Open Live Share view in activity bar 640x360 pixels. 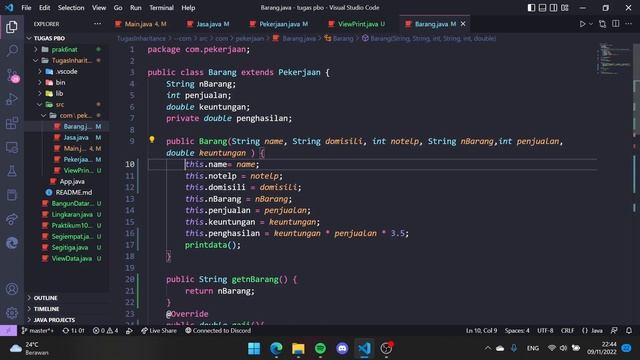(12, 219)
